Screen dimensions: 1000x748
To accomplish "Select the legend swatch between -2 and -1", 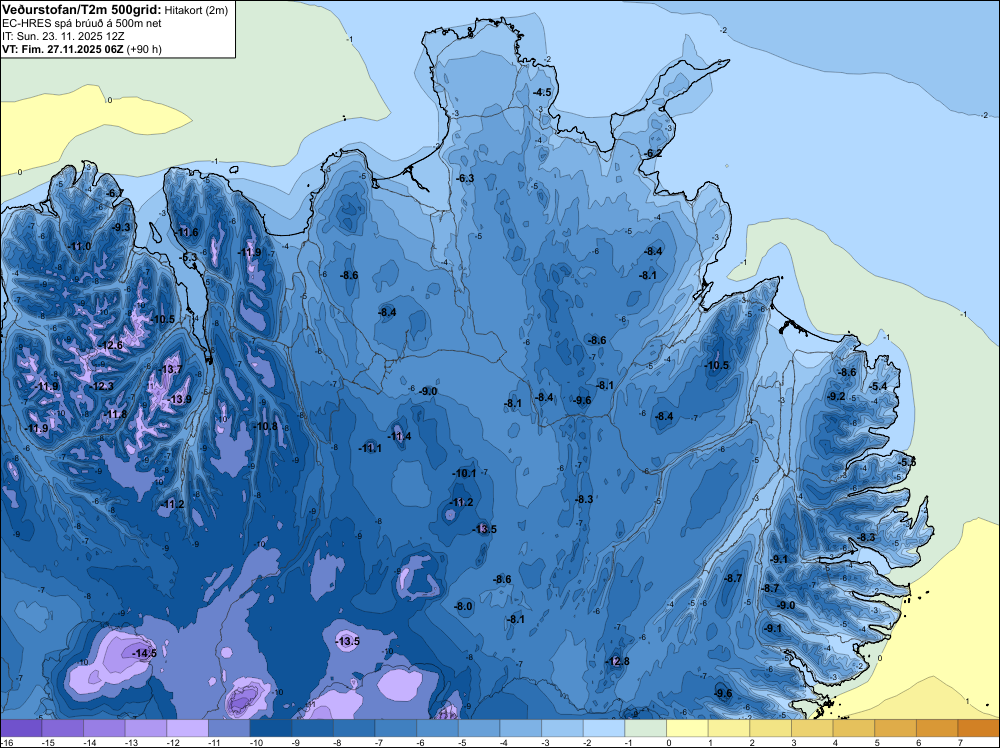I will coord(604,728).
